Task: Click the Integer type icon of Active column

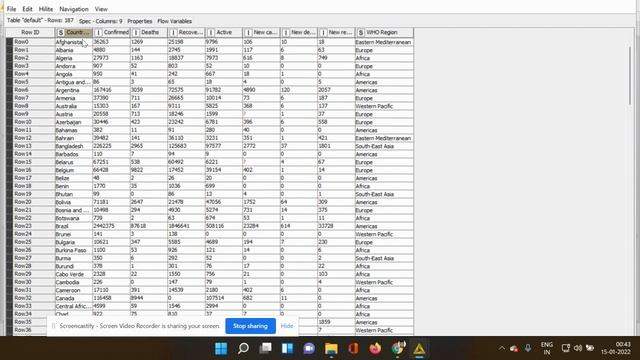Action: pyautogui.click(x=211, y=33)
